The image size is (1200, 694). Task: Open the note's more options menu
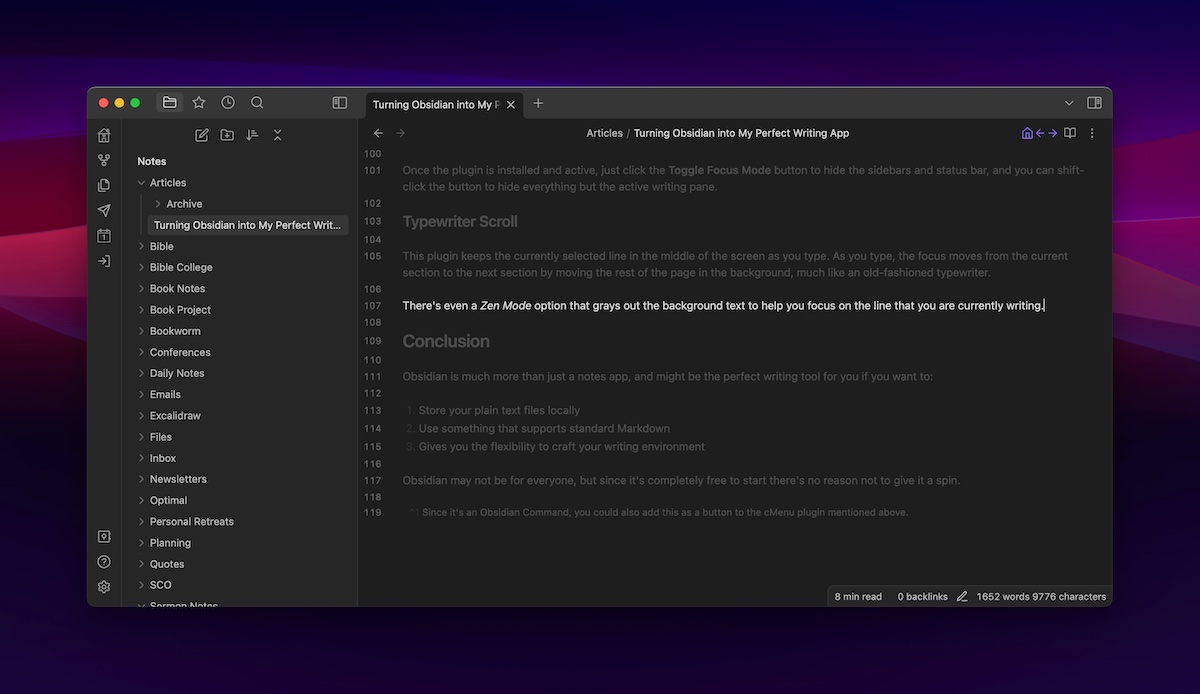pyautogui.click(x=1092, y=133)
